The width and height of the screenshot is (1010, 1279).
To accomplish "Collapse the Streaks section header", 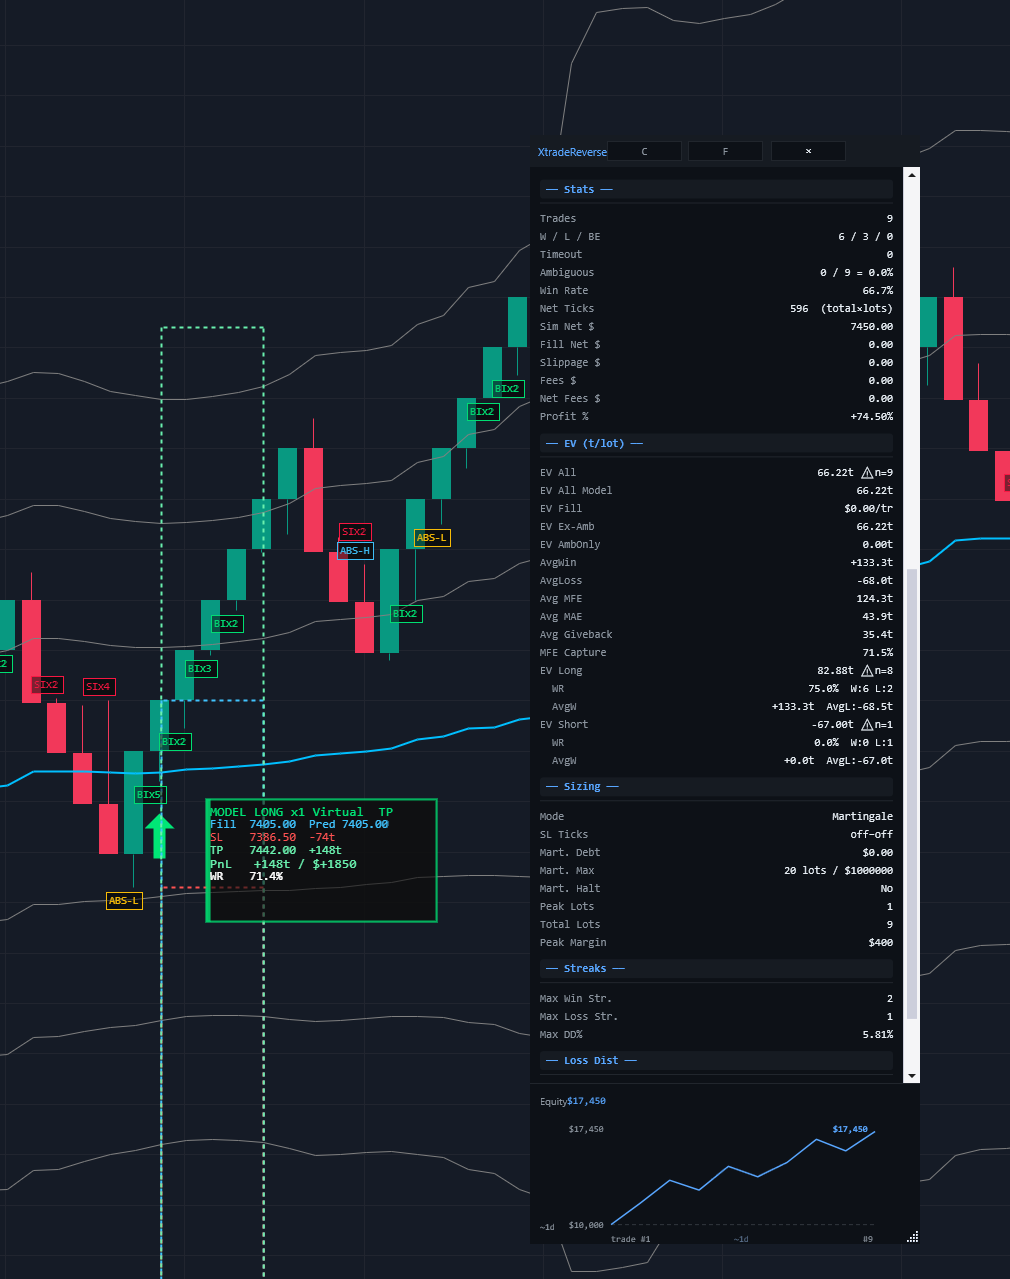I will [716, 968].
